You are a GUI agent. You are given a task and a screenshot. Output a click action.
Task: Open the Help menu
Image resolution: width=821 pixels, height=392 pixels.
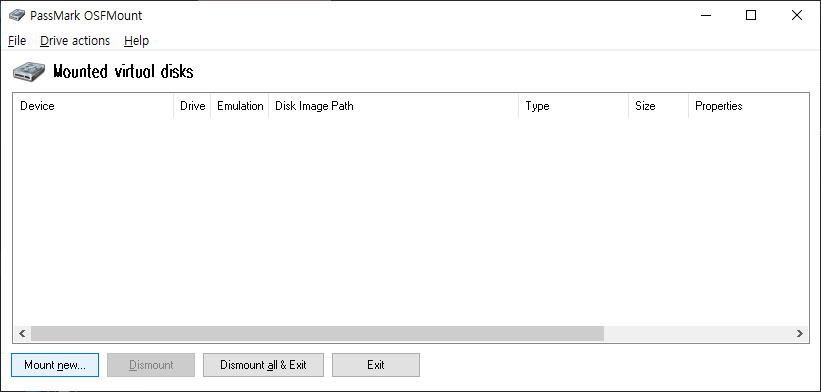(136, 41)
